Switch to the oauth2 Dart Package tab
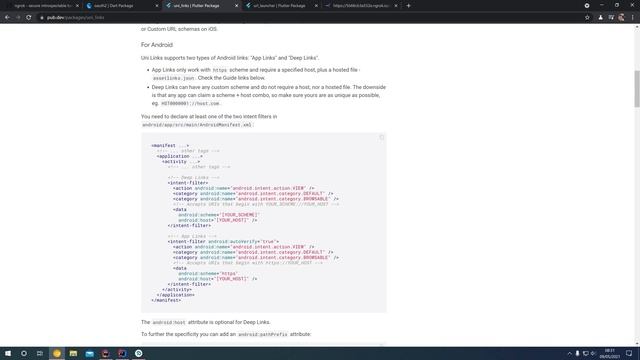640x360 pixels. [x=121, y=6]
